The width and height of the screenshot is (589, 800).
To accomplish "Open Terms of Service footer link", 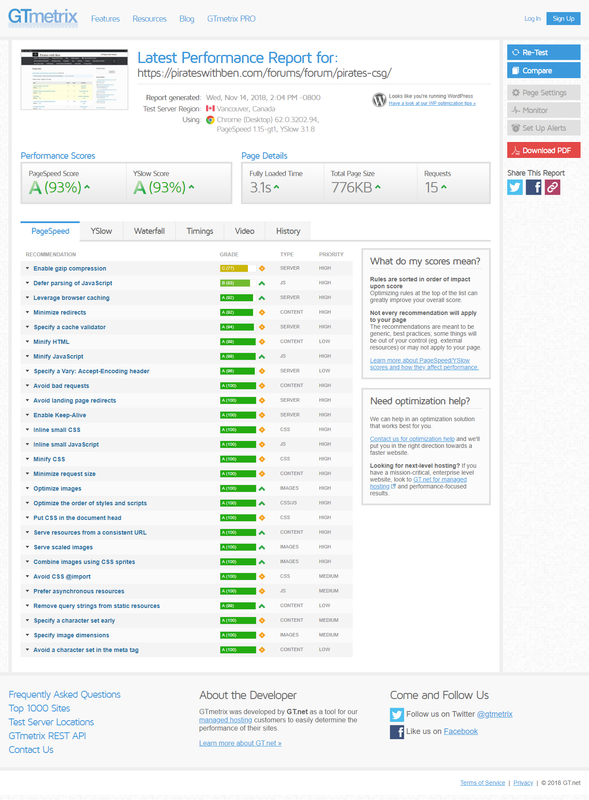I will pos(482,783).
